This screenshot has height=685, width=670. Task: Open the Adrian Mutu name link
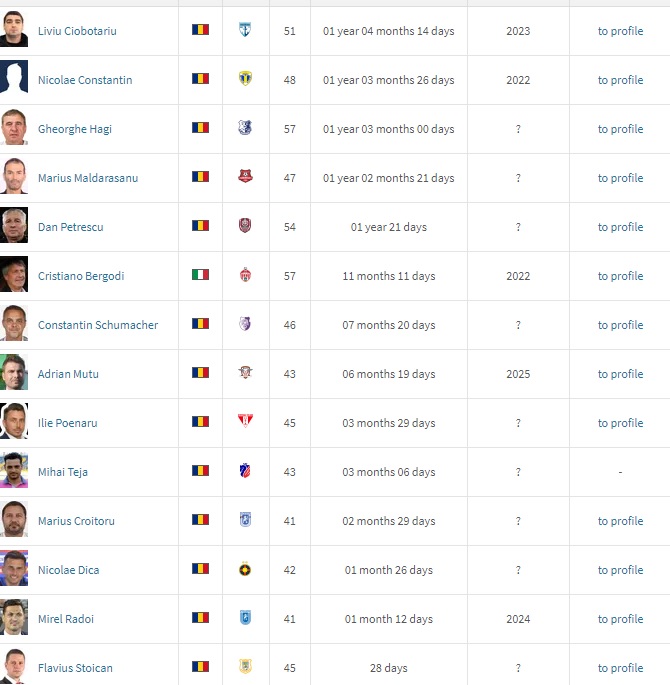point(68,374)
